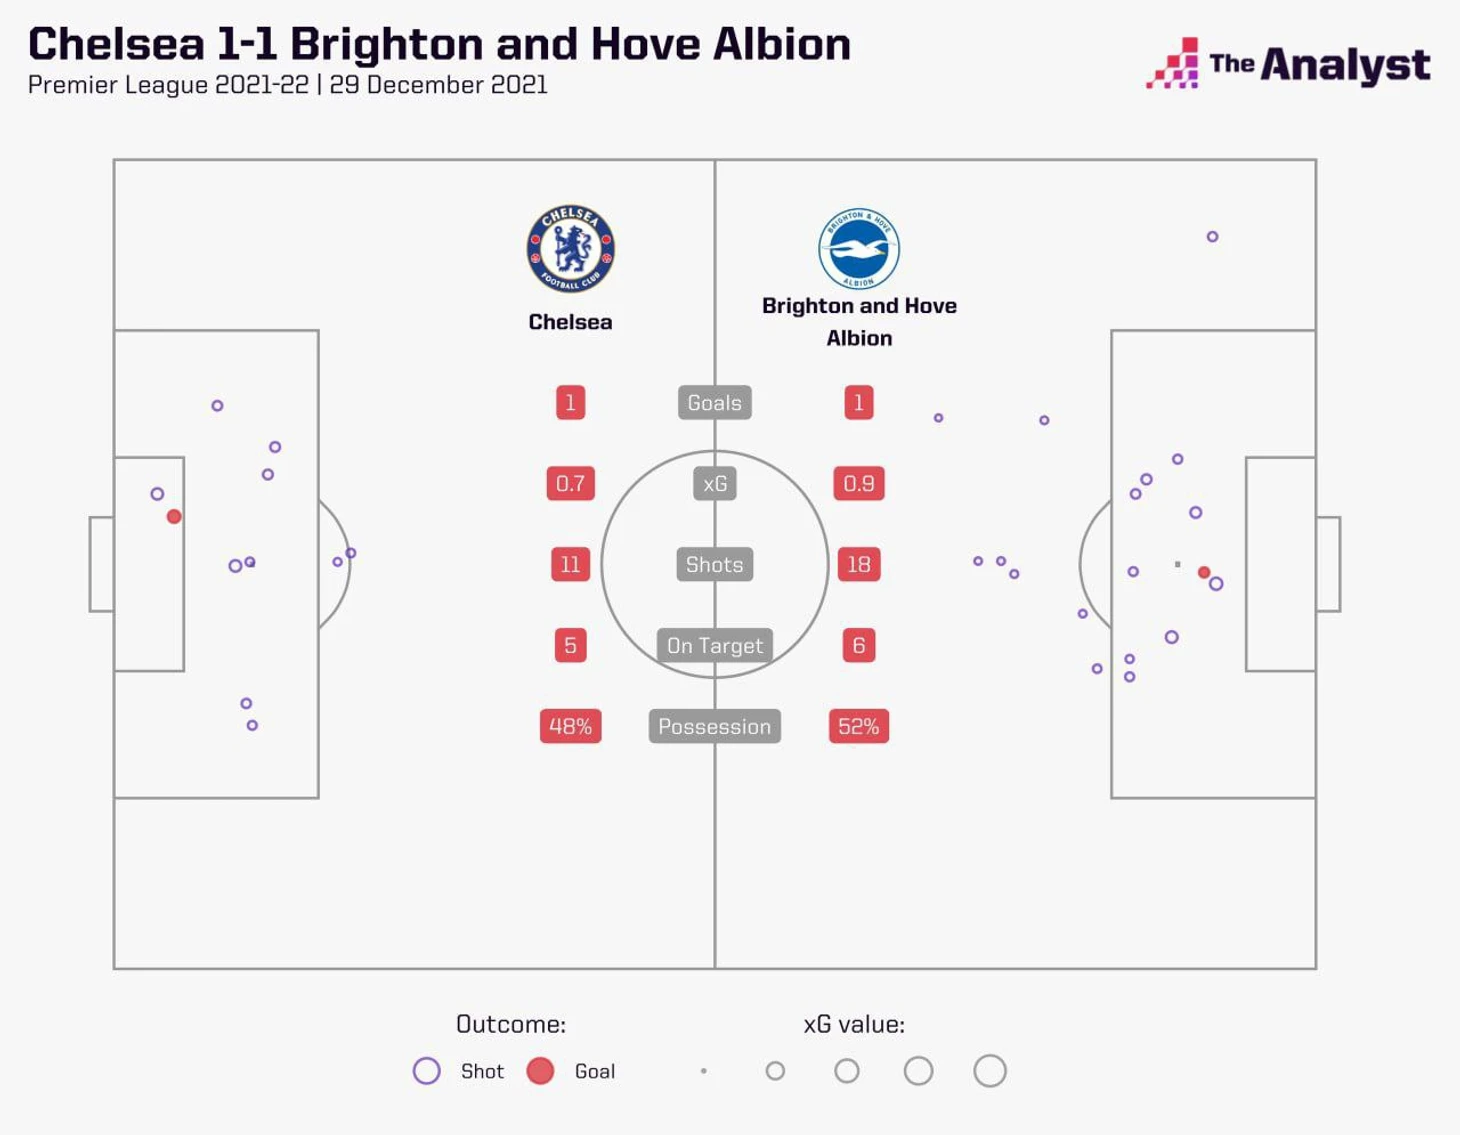The height and width of the screenshot is (1135, 1460).
Task: Click the gray Goals label
Action: [714, 403]
